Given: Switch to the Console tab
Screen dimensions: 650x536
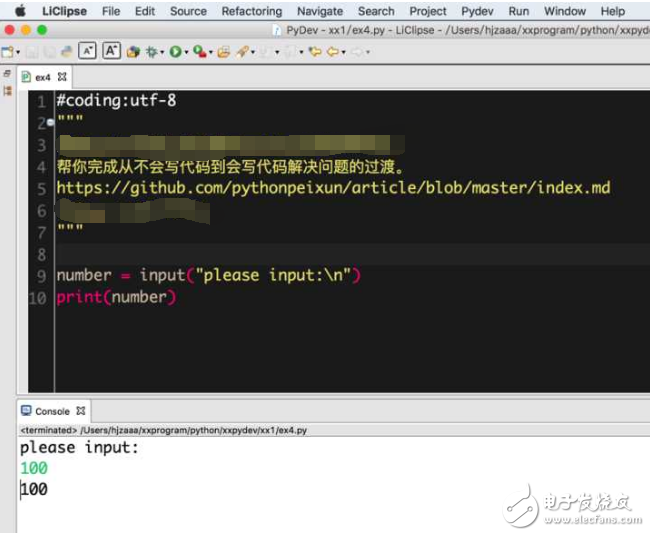Looking at the screenshot, I should [x=52, y=411].
